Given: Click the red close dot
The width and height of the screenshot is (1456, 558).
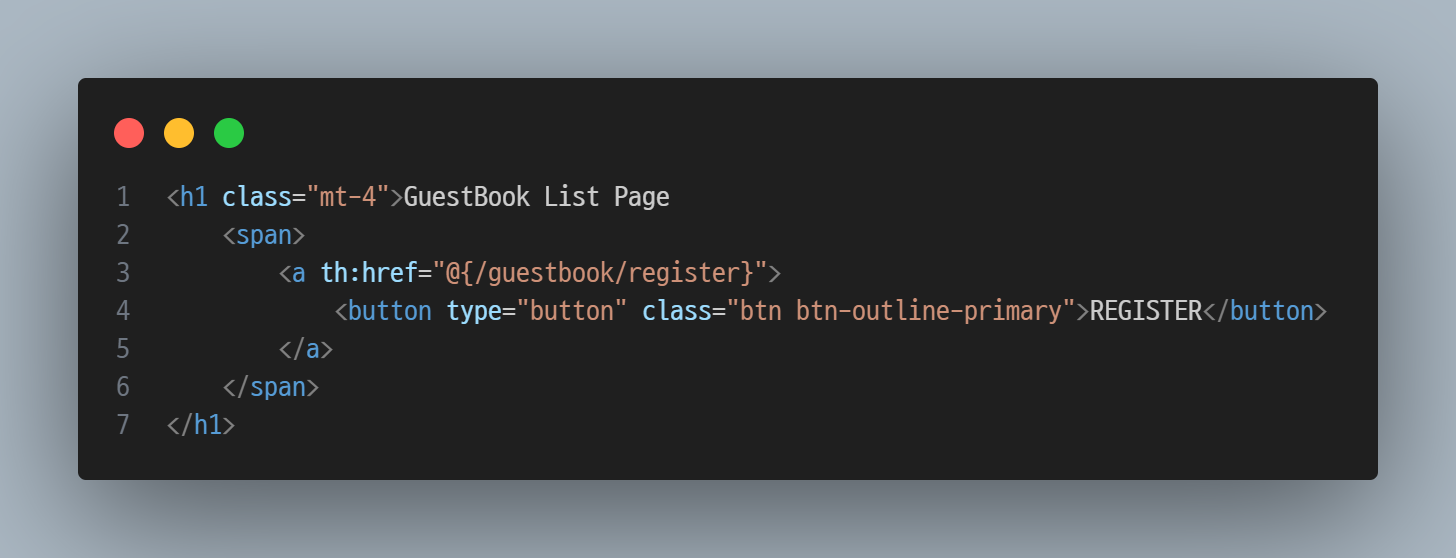Looking at the screenshot, I should [x=129, y=133].
